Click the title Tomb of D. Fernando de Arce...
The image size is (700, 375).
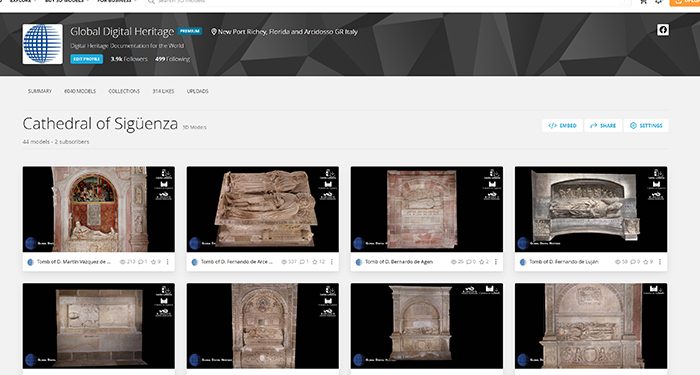tap(237, 262)
